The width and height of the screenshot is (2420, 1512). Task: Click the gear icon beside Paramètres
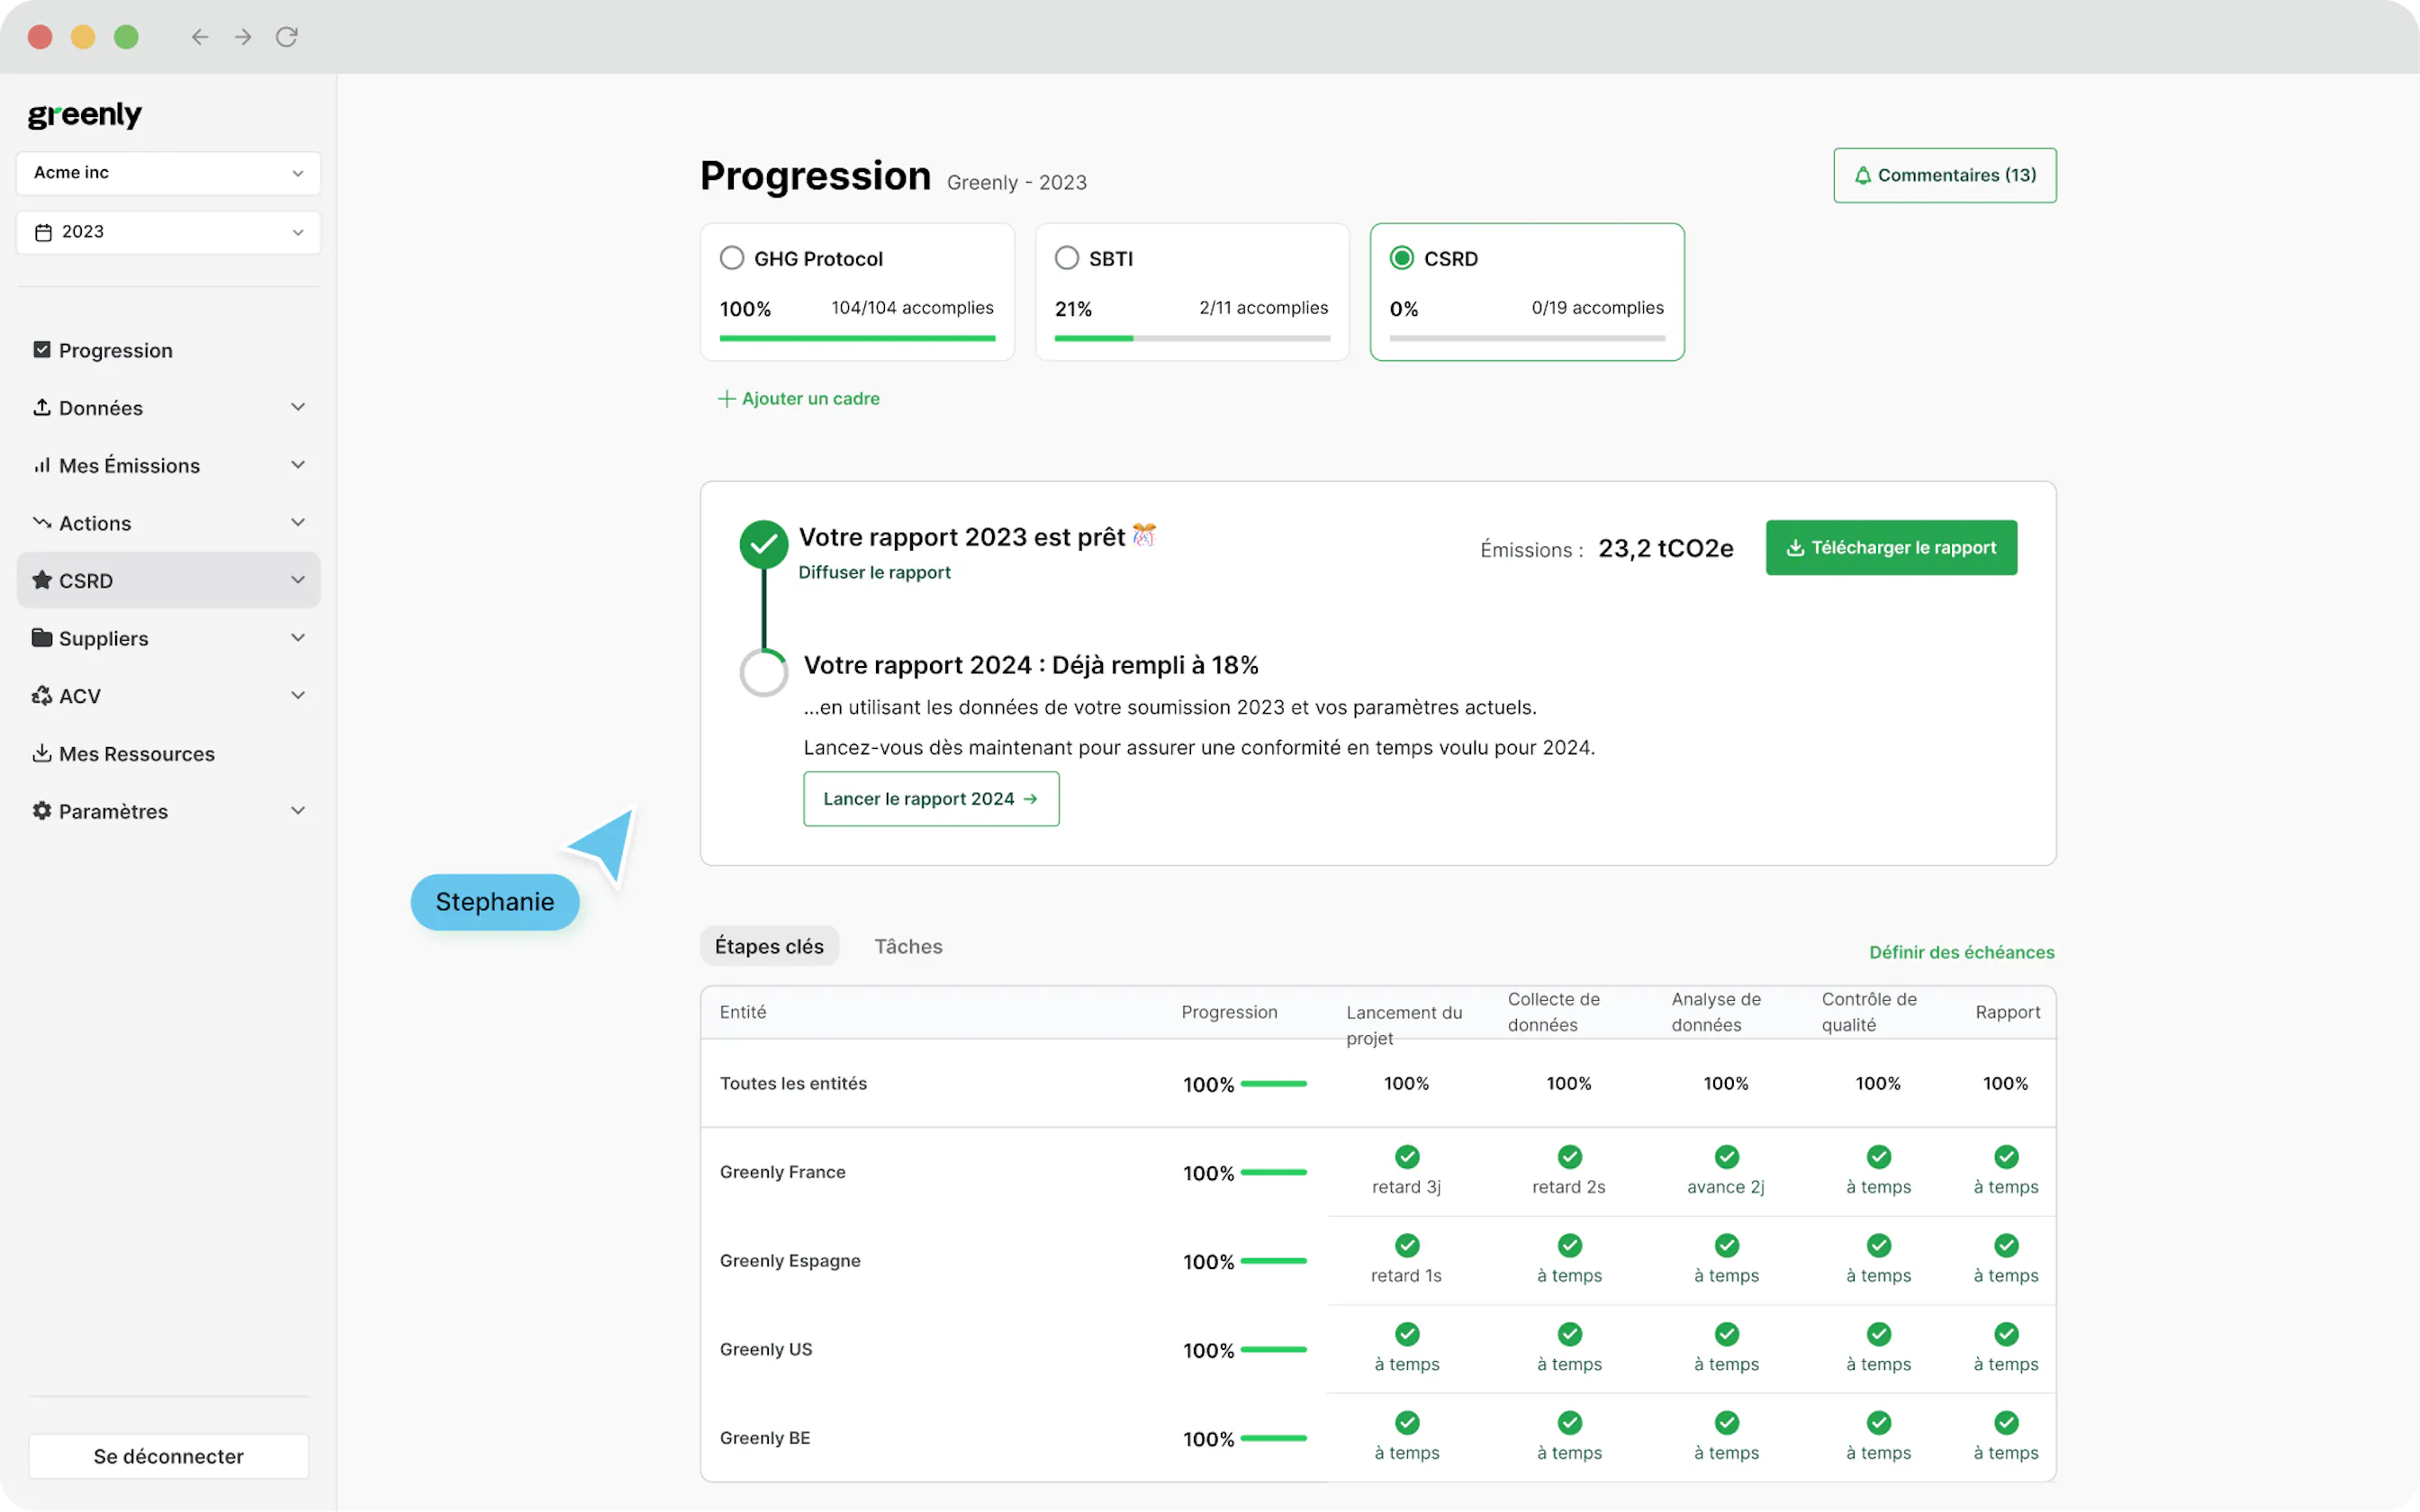(x=42, y=810)
